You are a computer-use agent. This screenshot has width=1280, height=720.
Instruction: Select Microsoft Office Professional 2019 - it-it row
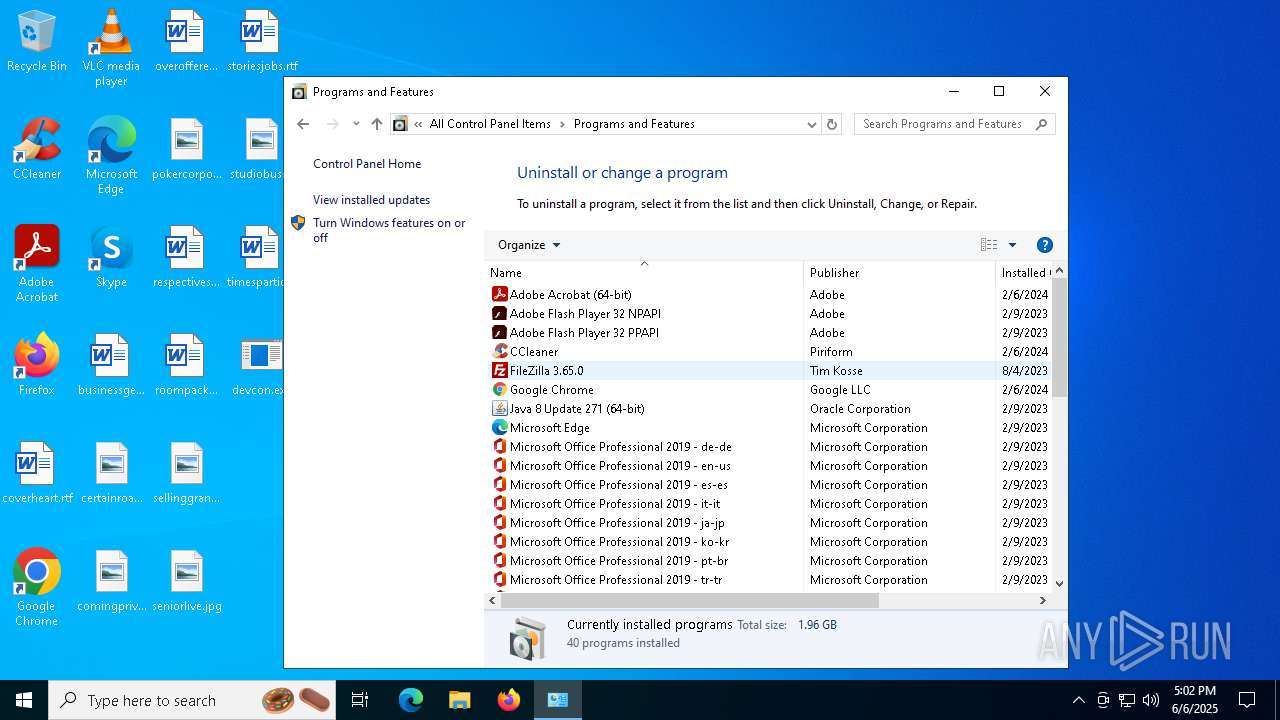(769, 503)
